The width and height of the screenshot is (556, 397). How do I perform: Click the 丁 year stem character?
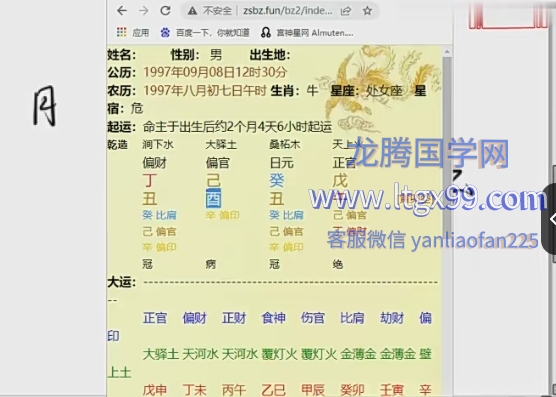click(150, 180)
